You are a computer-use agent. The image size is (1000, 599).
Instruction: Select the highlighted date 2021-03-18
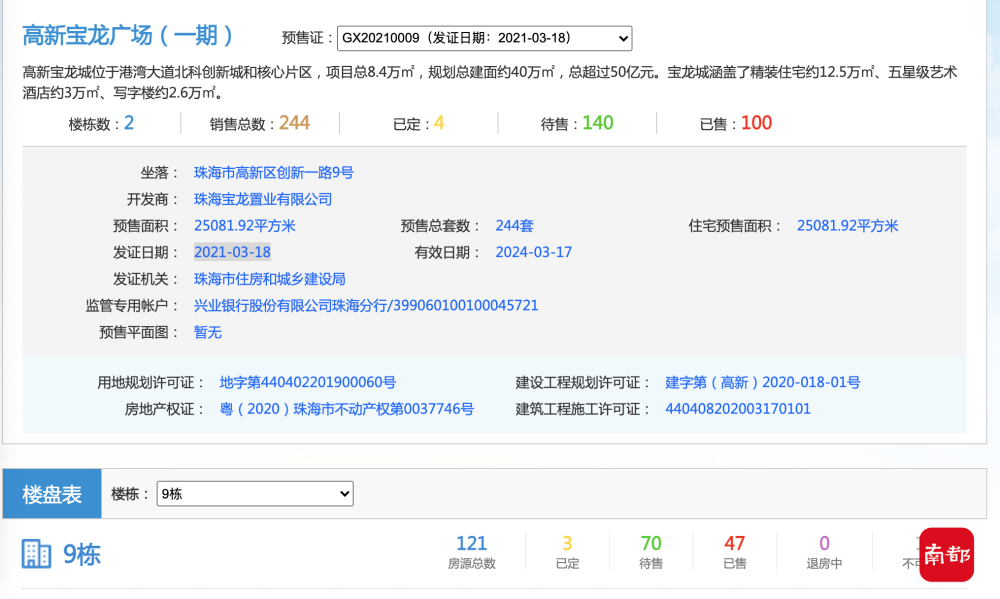point(232,252)
